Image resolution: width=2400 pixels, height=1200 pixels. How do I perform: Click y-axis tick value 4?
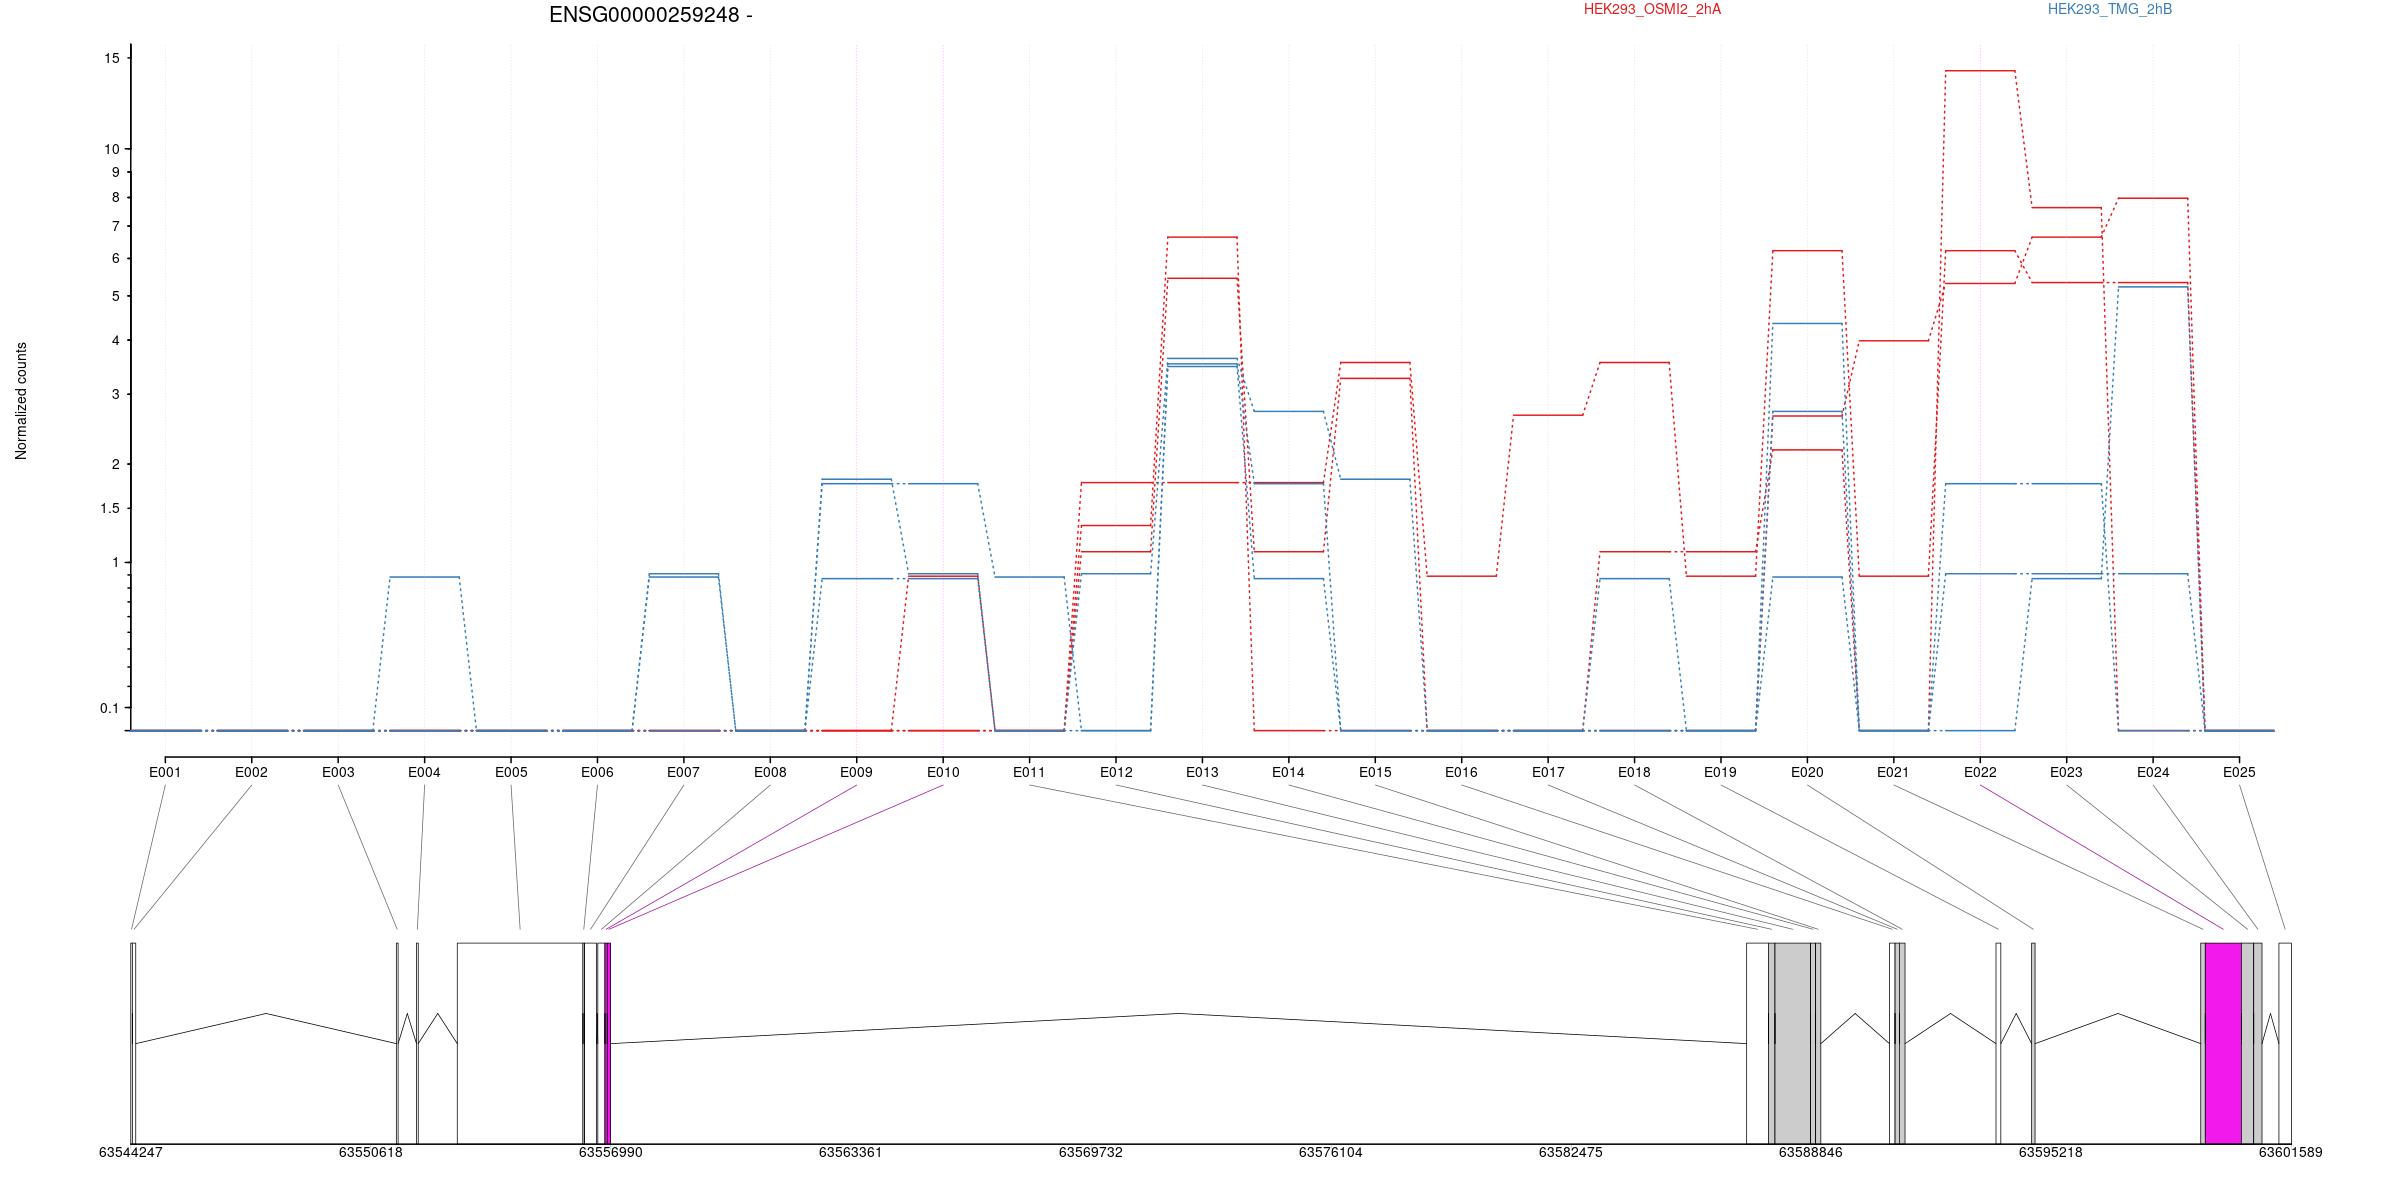(116, 341)
